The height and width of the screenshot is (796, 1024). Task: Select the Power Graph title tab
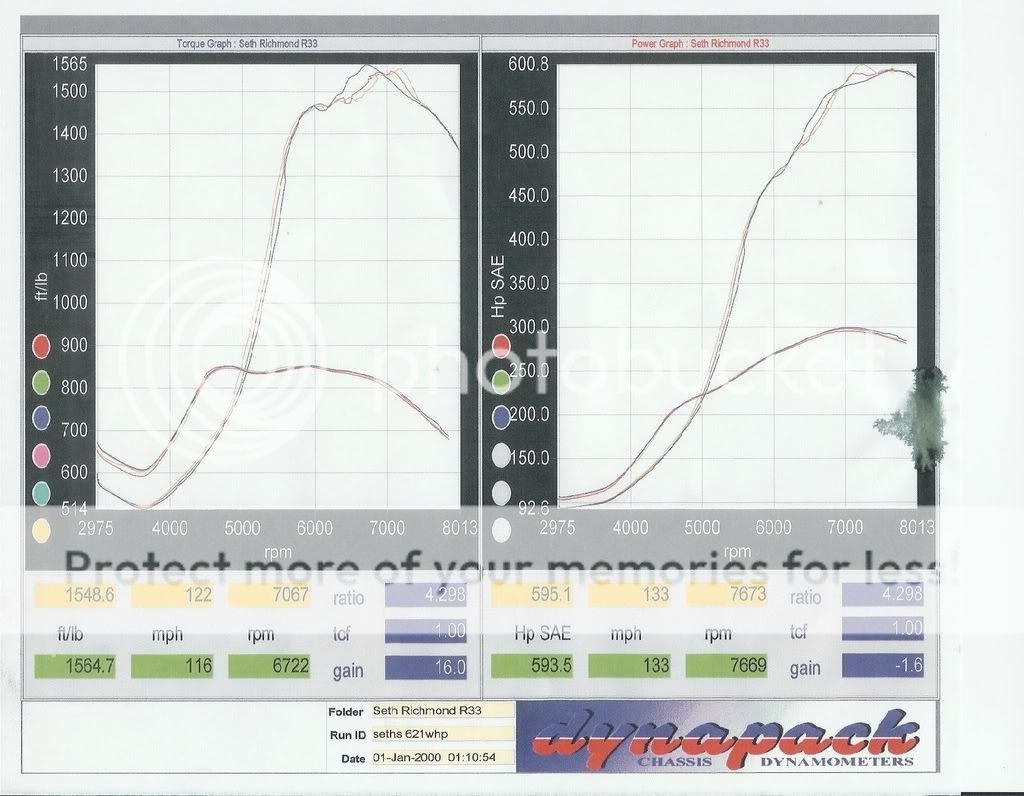point(700,44)
